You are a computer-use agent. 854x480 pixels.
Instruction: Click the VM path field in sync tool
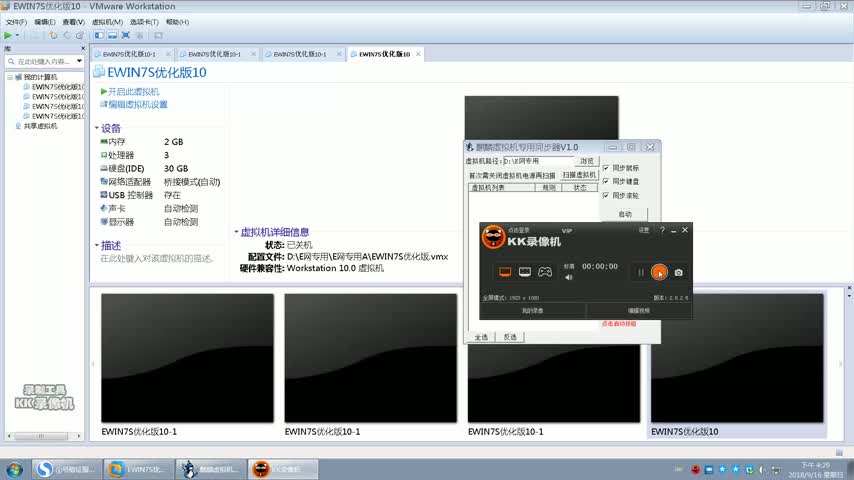tap(538, 161)
